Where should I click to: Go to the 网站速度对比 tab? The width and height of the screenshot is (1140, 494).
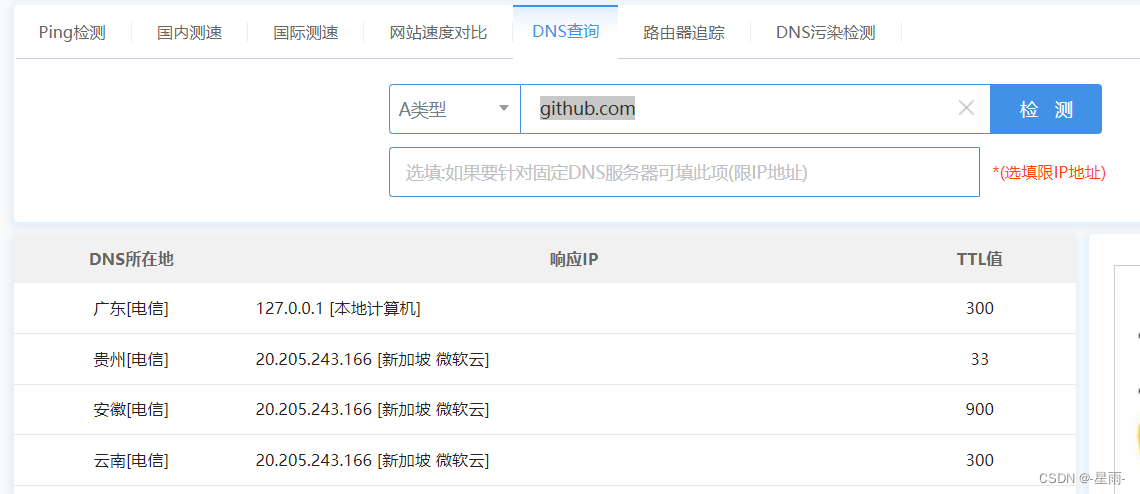(x=438, y=32)
